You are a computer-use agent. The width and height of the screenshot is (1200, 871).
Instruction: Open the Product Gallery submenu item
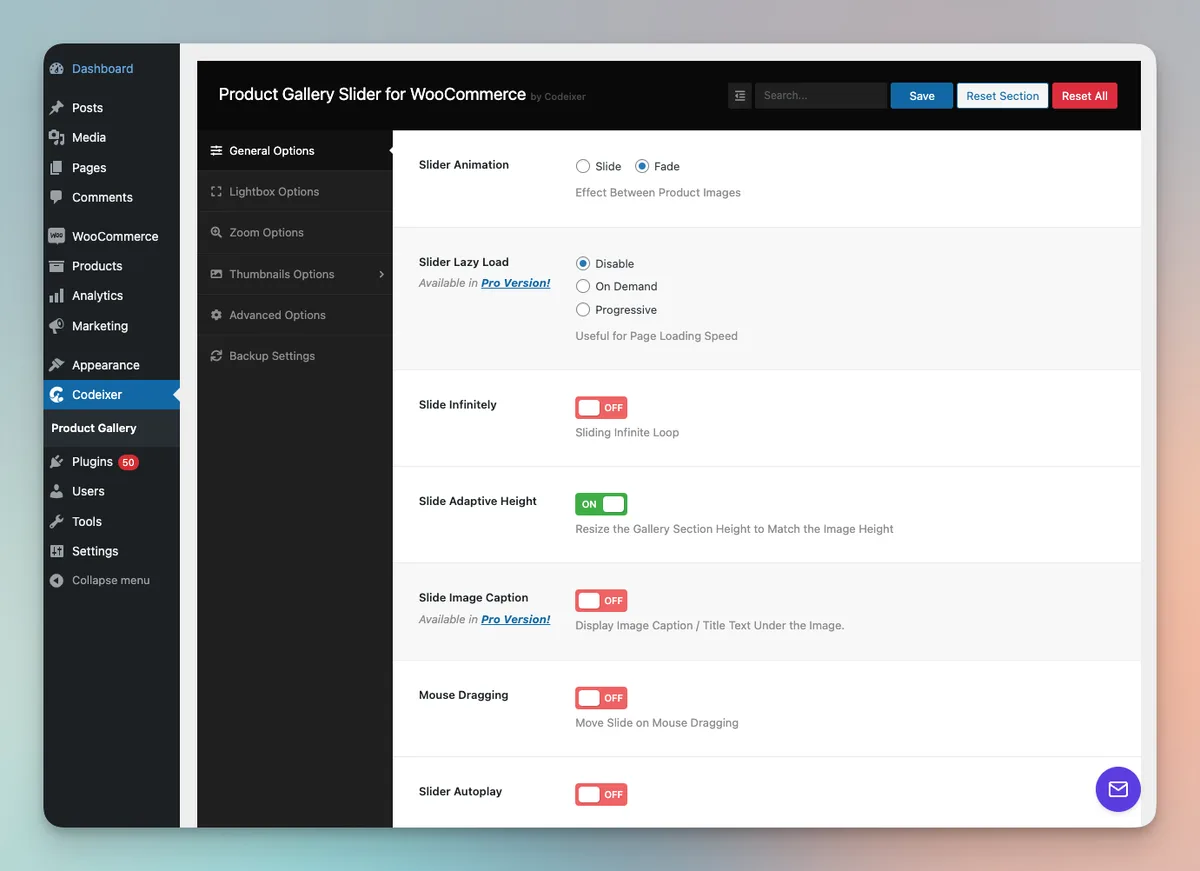[x=94, y=428]
